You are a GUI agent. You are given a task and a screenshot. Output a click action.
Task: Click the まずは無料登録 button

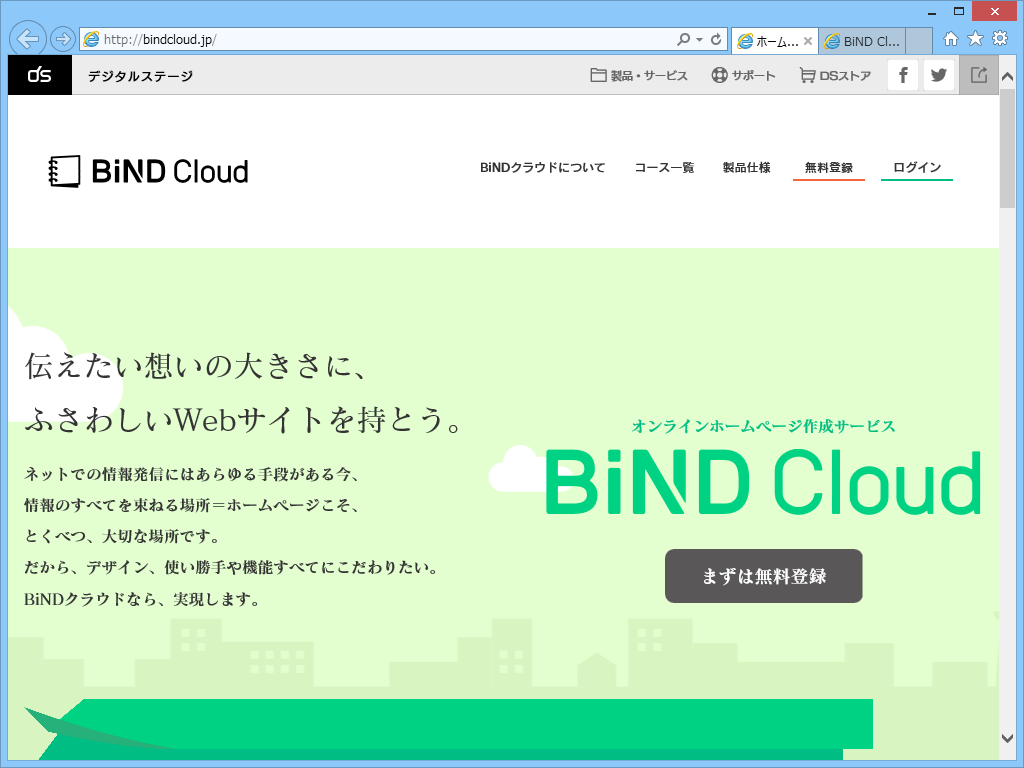click(763, 576)
